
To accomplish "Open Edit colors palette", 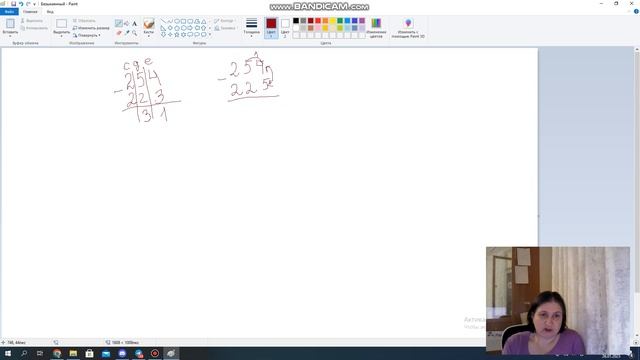I will pyautogui.click(x=376, y=28).
